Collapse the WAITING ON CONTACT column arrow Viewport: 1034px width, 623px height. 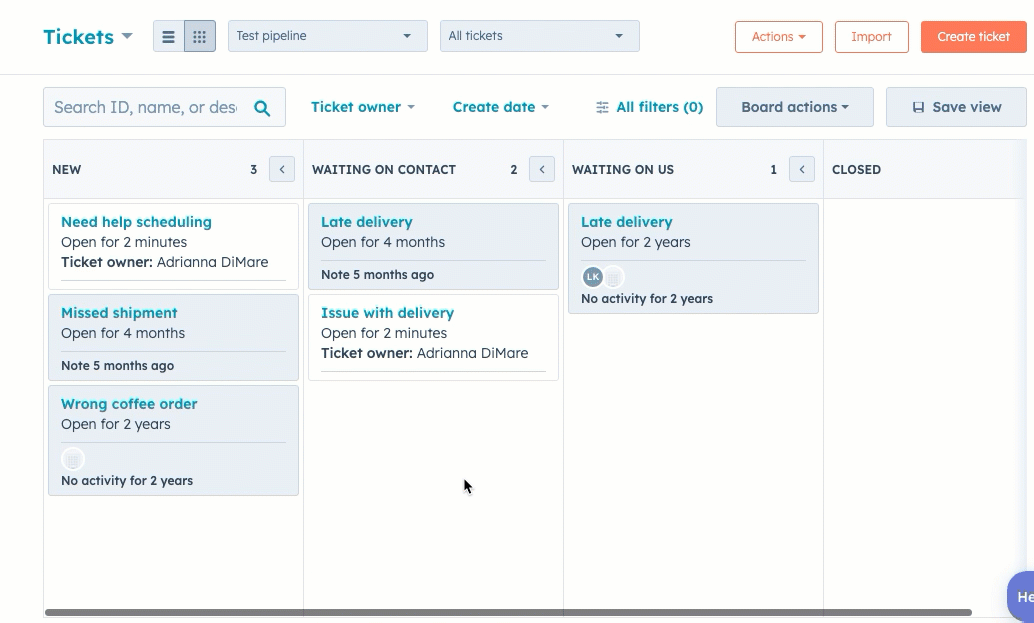point(541,169)
